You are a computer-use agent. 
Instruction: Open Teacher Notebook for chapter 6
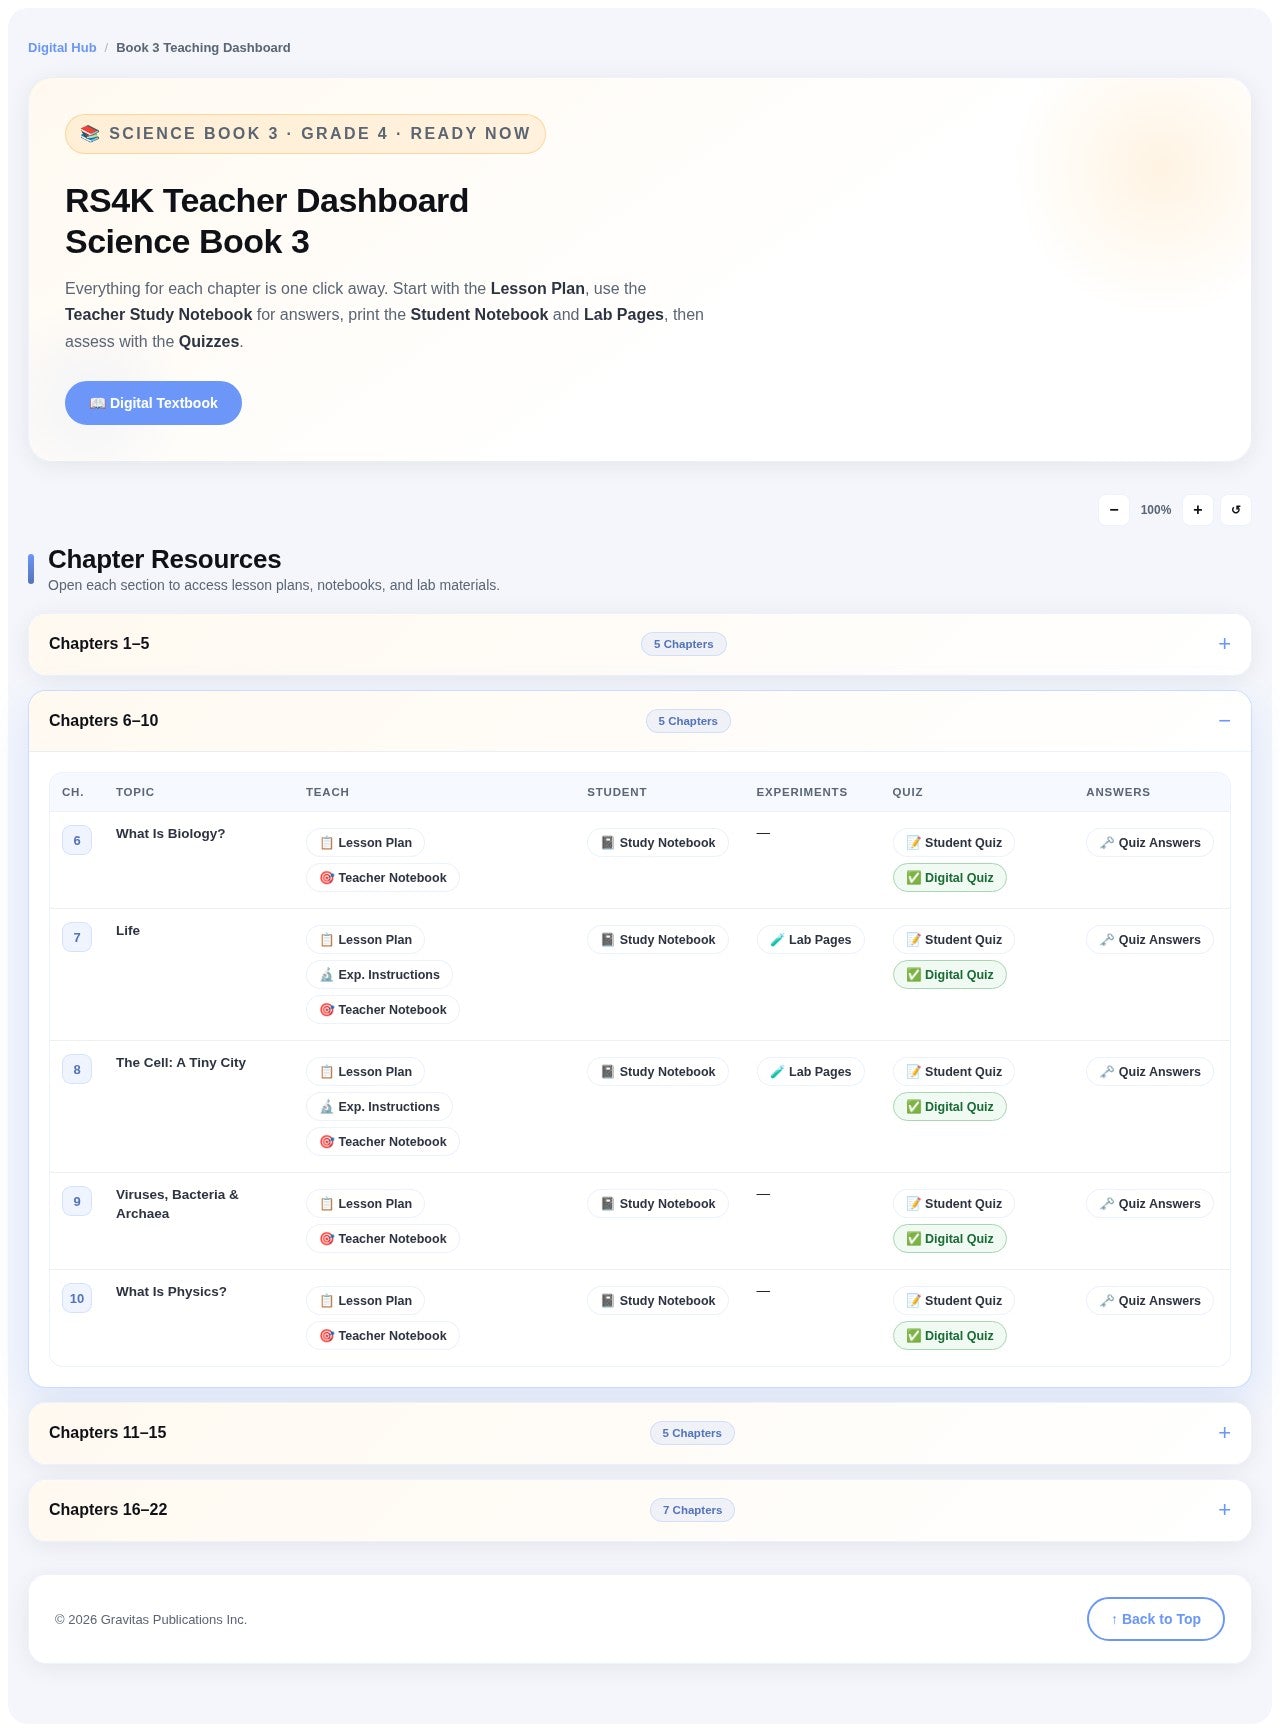[383, 878]
